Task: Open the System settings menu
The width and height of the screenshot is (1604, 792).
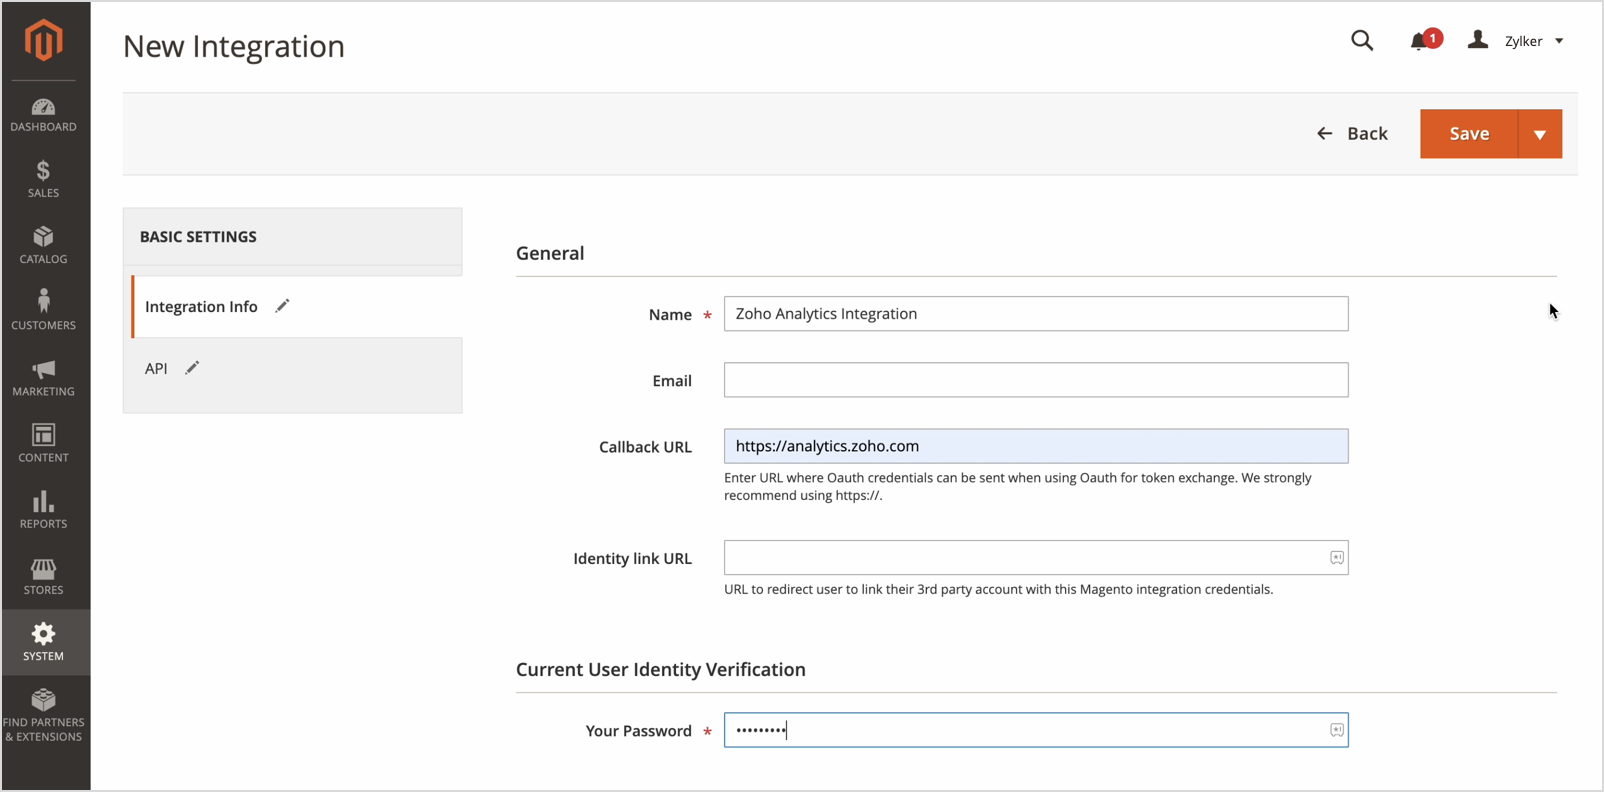Action: click(43, 642)
